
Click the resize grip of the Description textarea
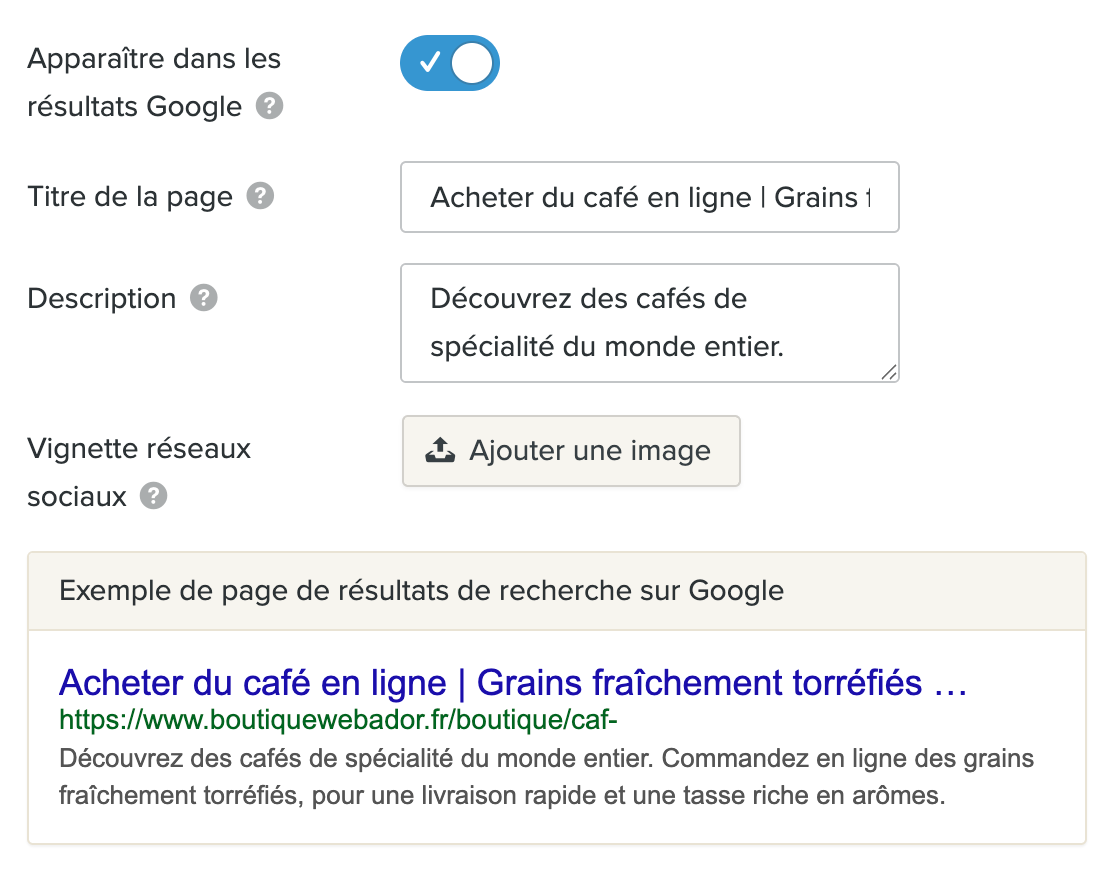889,372
